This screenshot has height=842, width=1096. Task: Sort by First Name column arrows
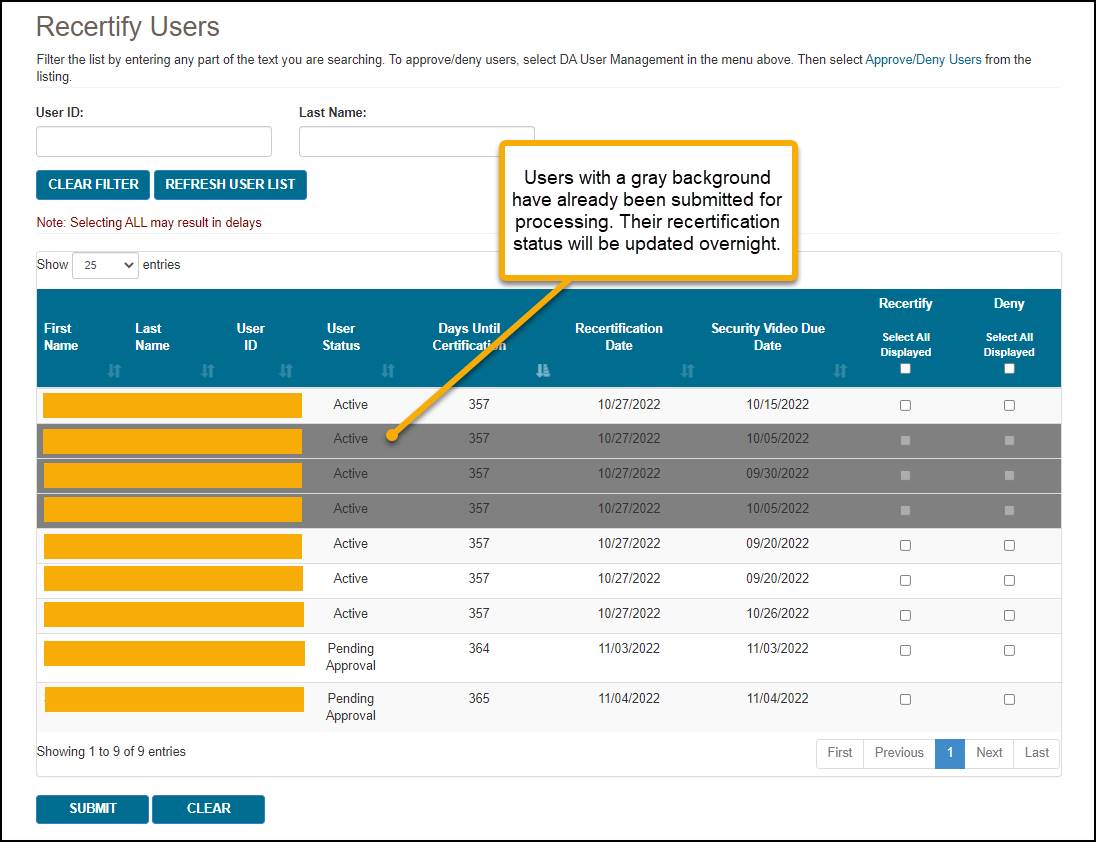tap(114, 371)
